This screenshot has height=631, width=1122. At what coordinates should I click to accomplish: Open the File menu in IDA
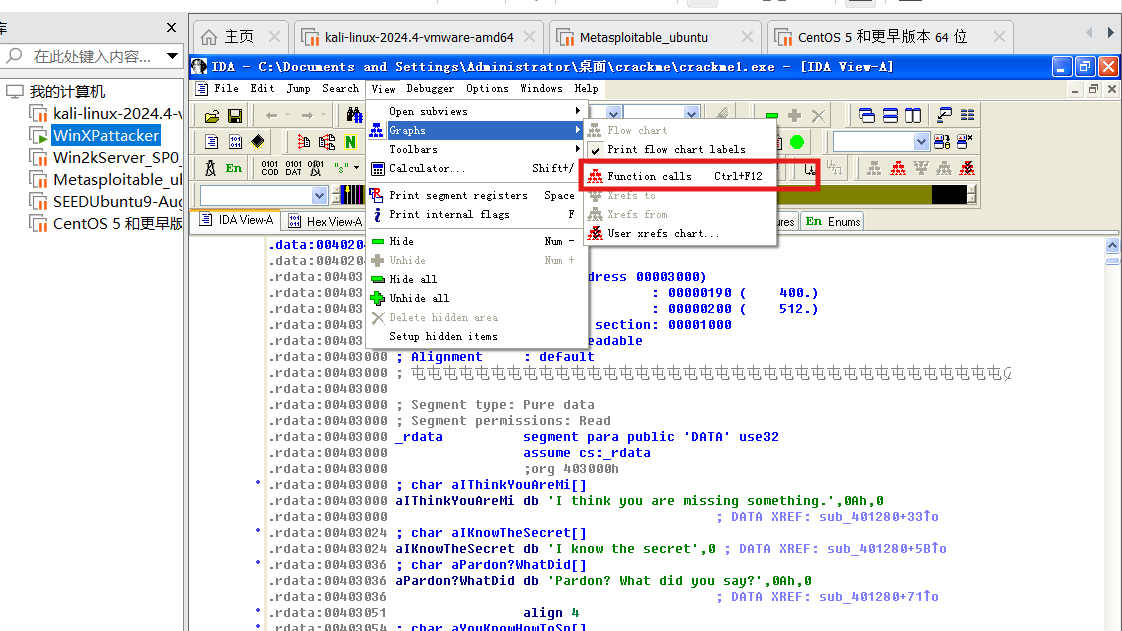[226, 88]
